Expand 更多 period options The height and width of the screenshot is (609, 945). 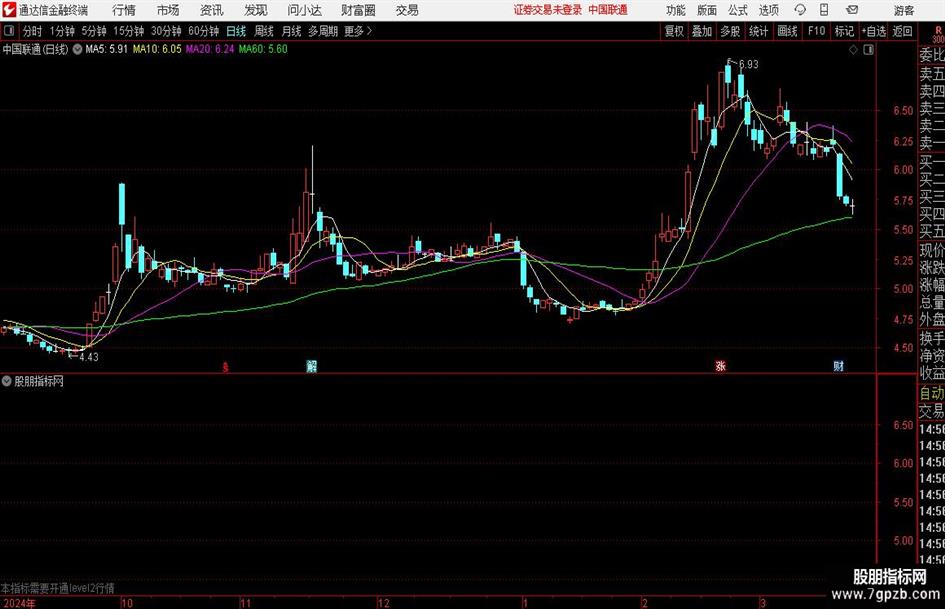pyautogui.click(x=358, y=31)
